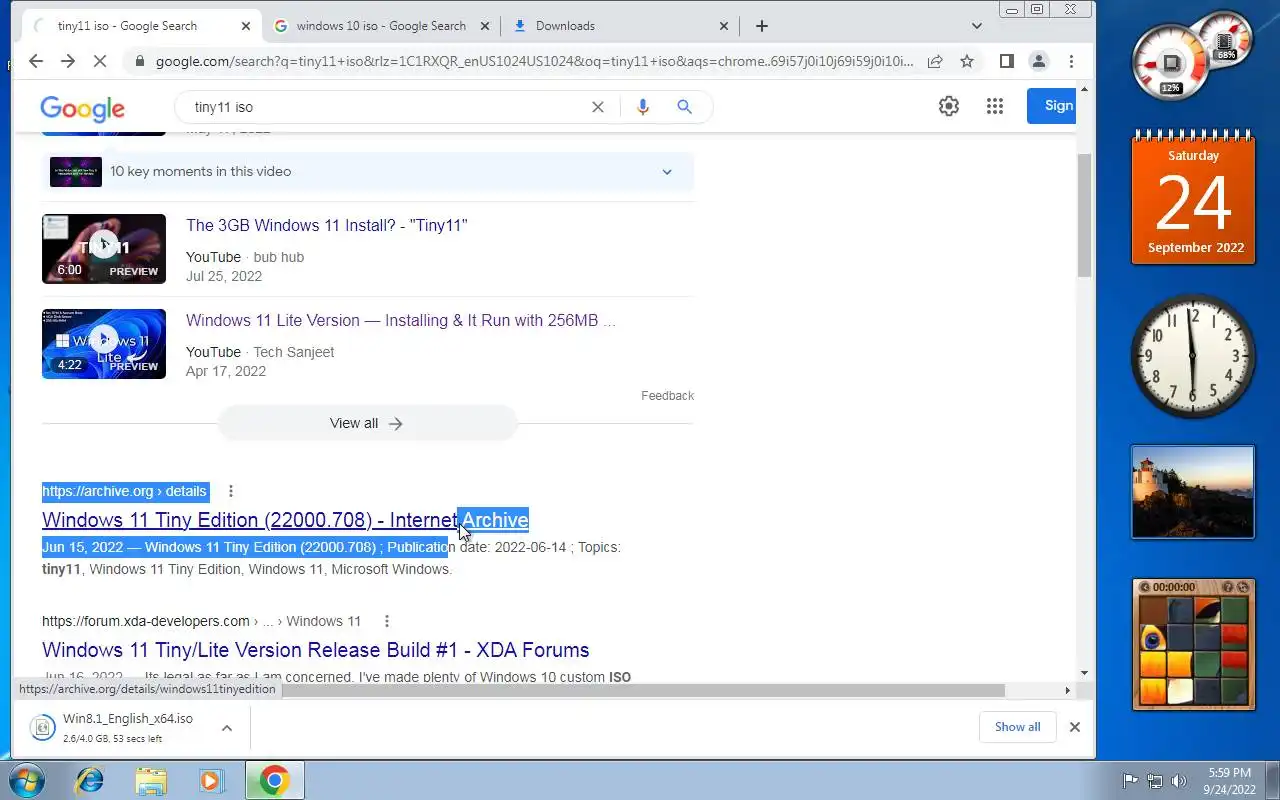Open the Chrome three-dot menu
1280x800 pixels.
coord(1071,61)
